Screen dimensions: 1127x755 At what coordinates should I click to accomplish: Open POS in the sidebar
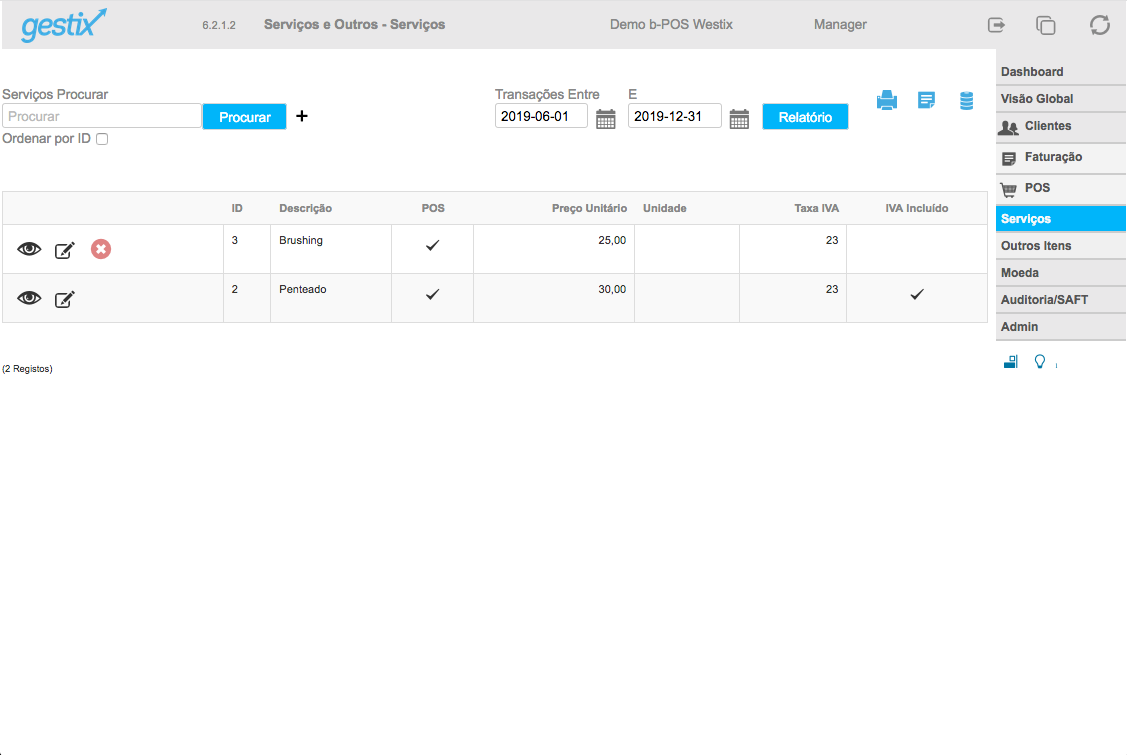tap(1061, 188)
